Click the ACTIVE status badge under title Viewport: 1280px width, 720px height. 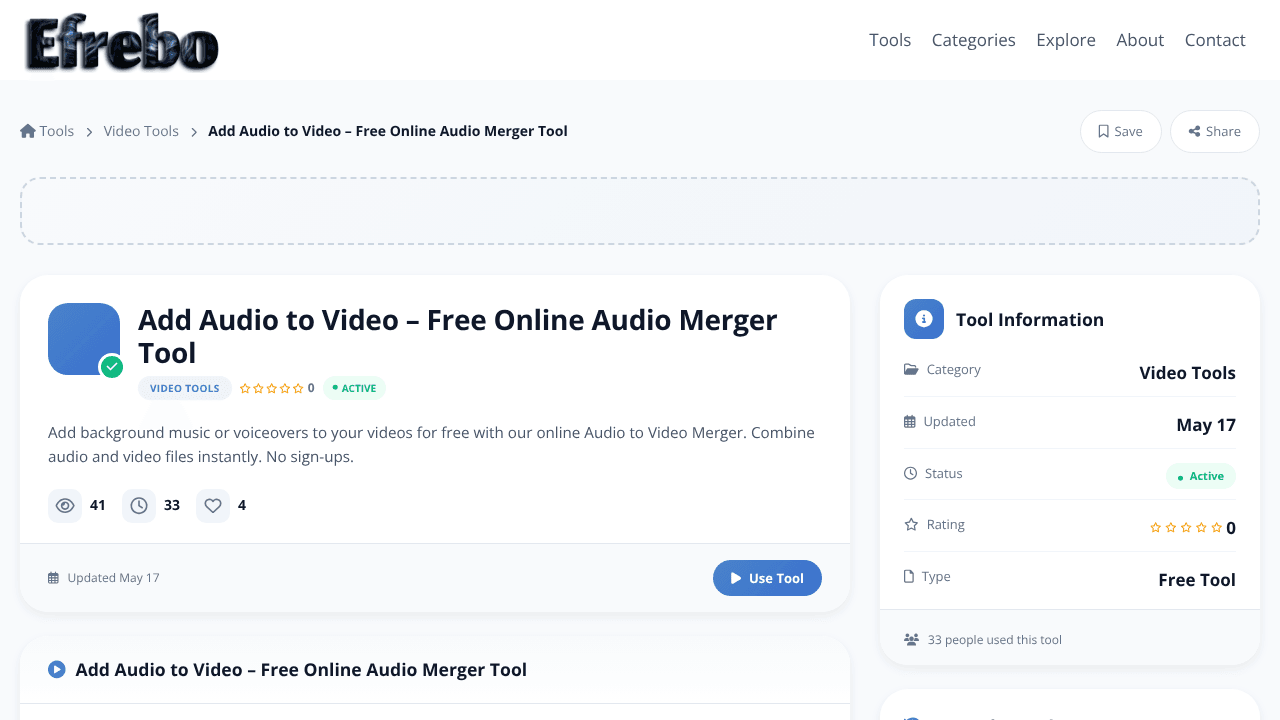pos(354,388)
